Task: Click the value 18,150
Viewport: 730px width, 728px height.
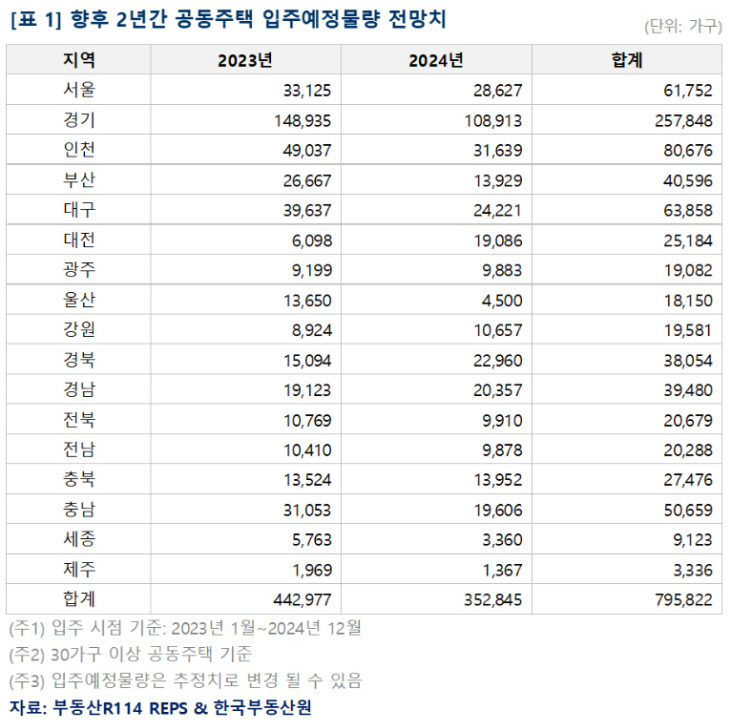Action: [x=688, y=301]
